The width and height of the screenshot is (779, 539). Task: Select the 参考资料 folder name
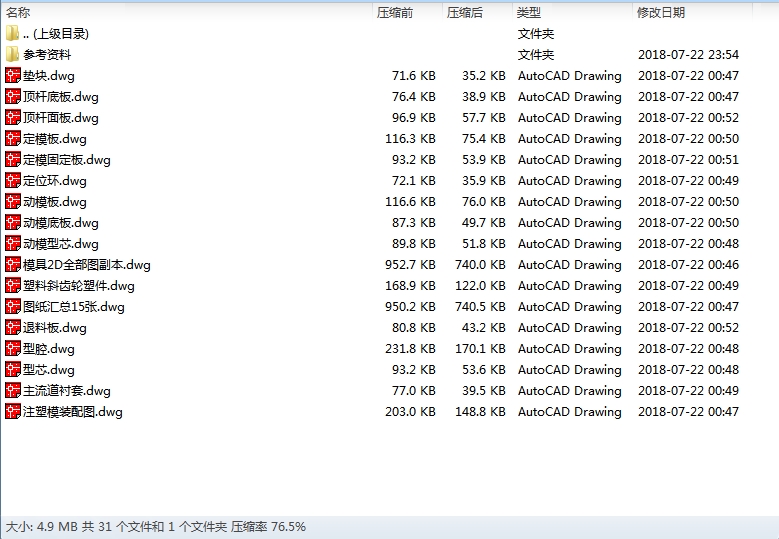[x=47, y=54]
